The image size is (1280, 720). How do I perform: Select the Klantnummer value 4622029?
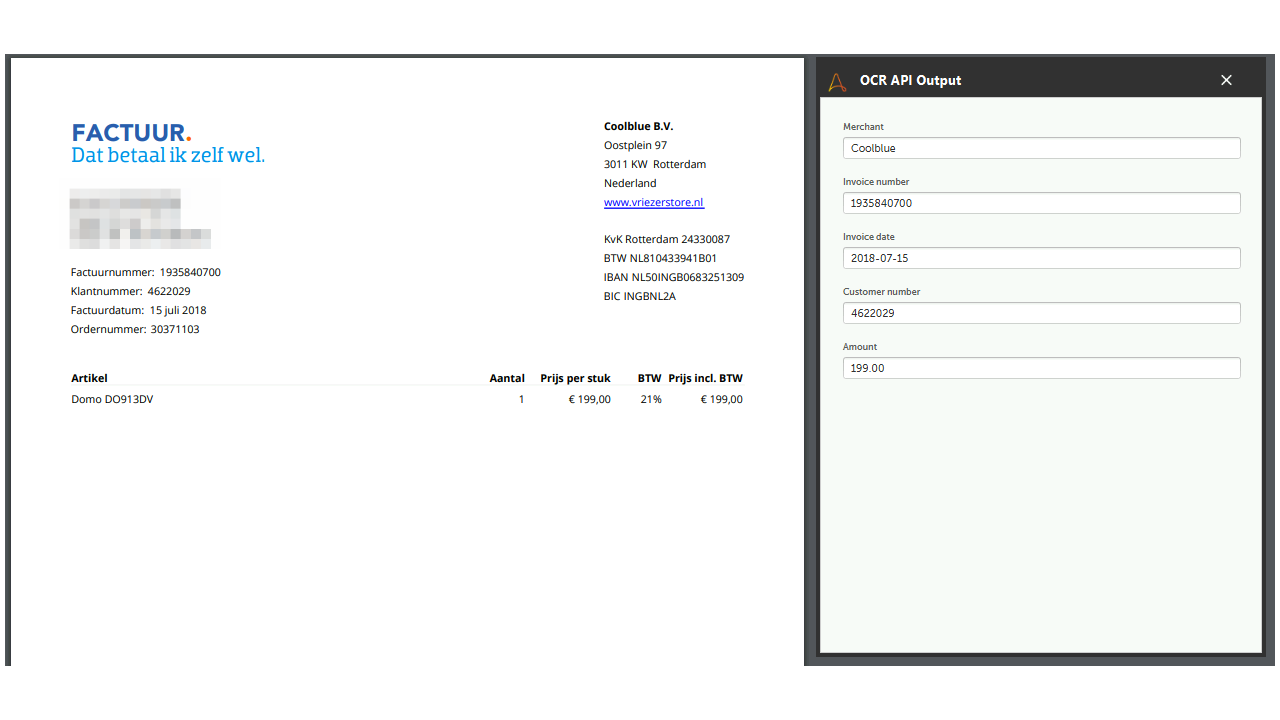coord(171,291)
